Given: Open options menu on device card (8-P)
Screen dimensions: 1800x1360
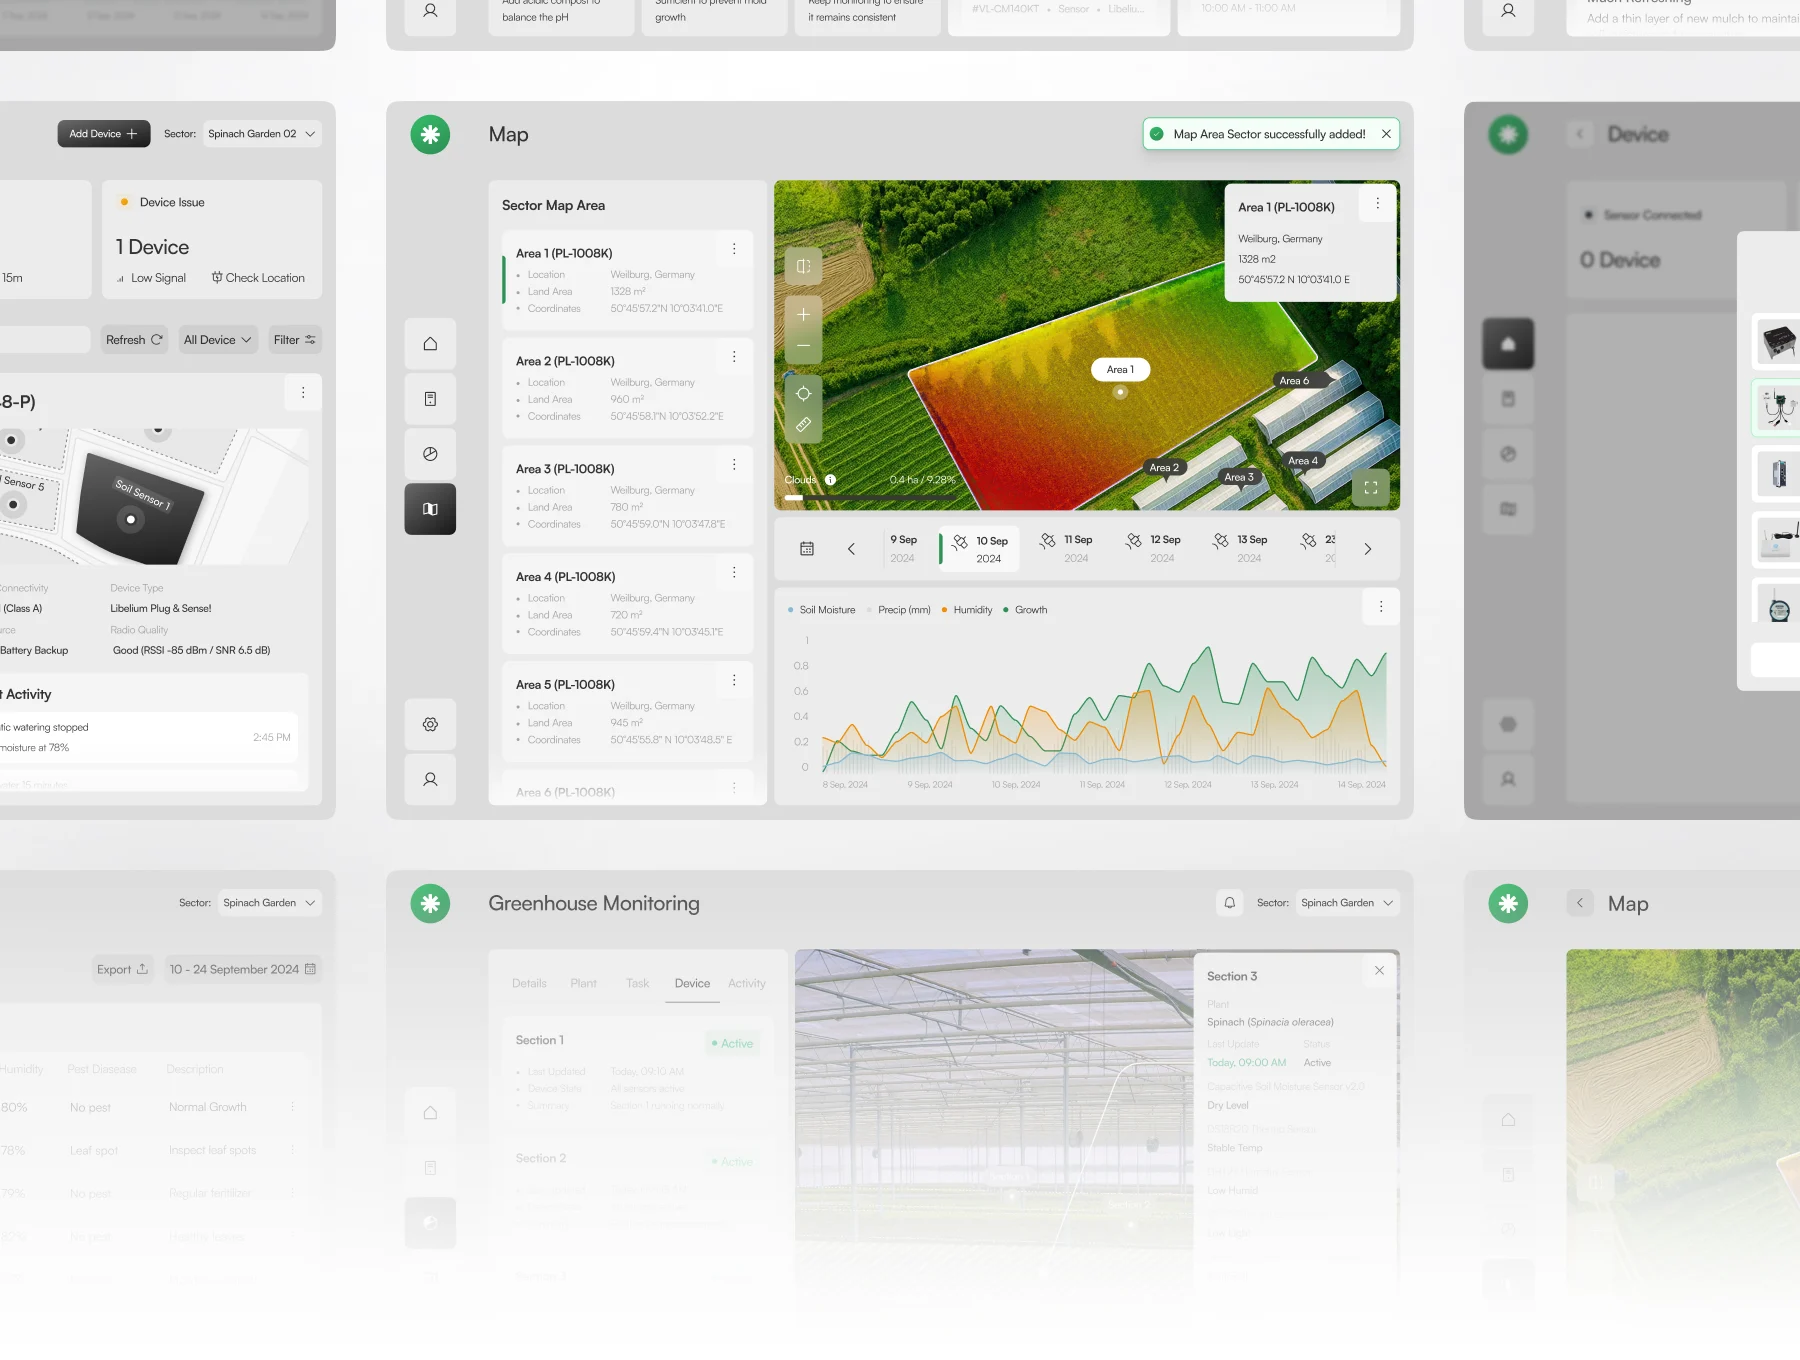Looking at the screenshot, I should (303, 393).
